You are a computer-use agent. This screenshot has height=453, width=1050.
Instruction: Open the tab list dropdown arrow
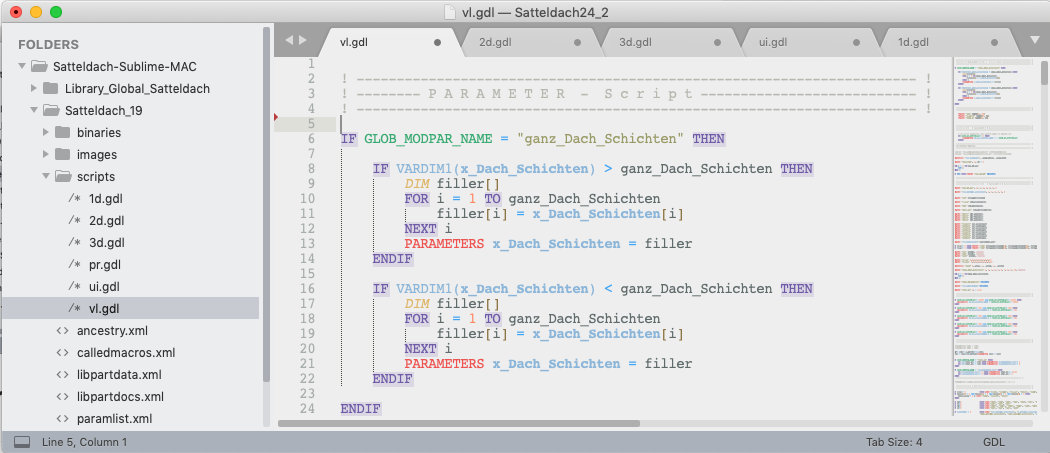pyautogui.click(x=1034, y=42)
